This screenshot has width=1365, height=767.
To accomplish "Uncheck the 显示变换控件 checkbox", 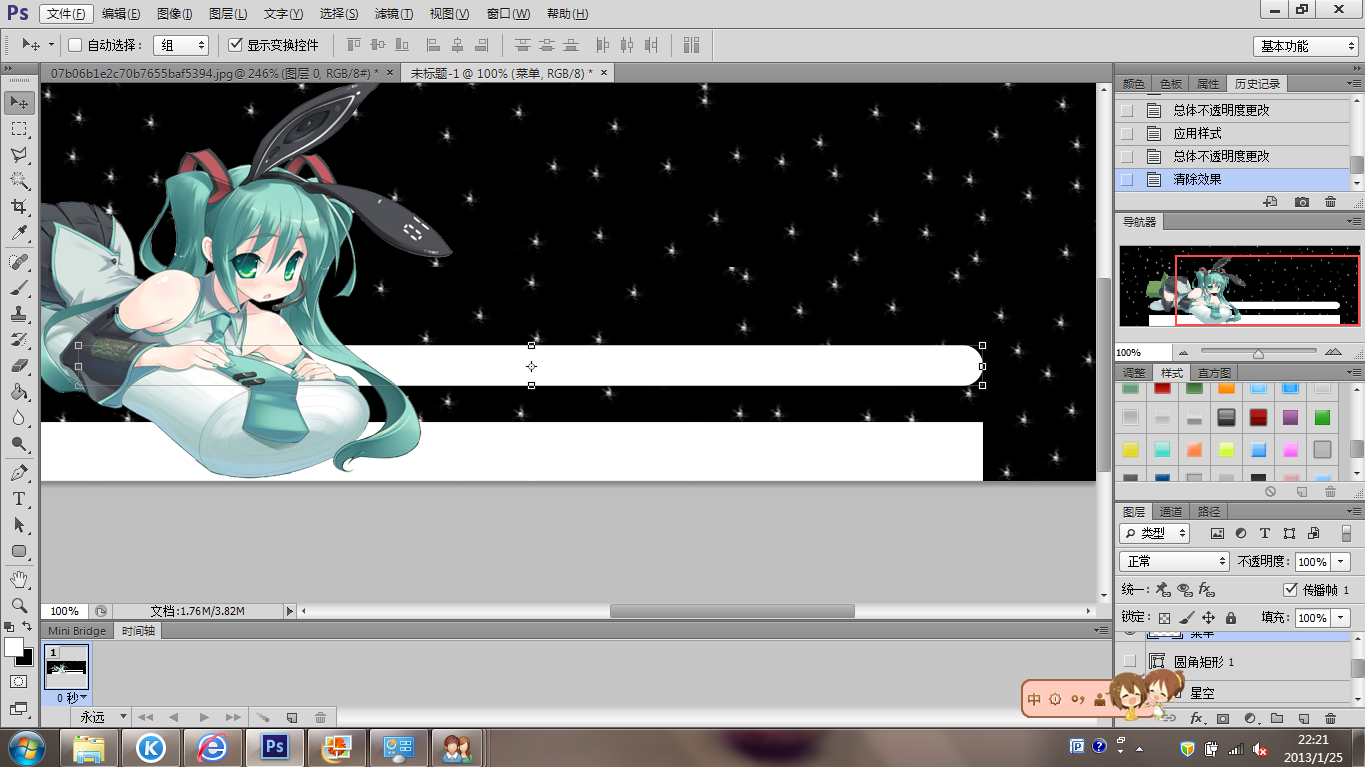I will coord(236,45).
